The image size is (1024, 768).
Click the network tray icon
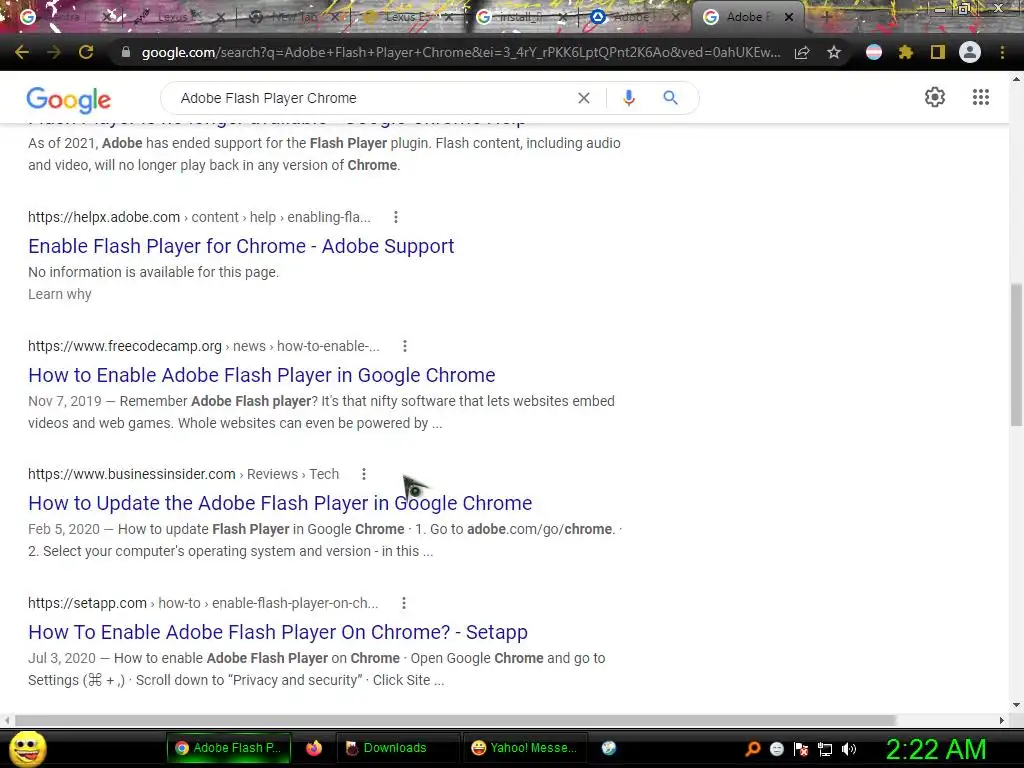[825, 749]
